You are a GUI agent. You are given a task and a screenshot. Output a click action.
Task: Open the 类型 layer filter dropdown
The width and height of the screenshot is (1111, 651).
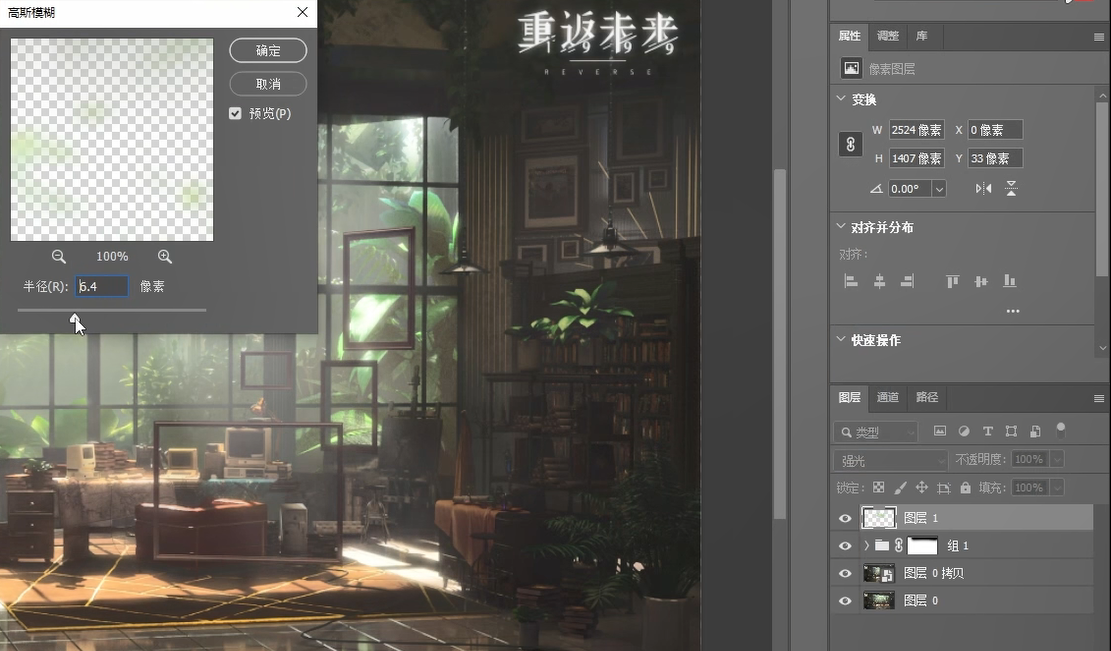[x=876, y=431]
